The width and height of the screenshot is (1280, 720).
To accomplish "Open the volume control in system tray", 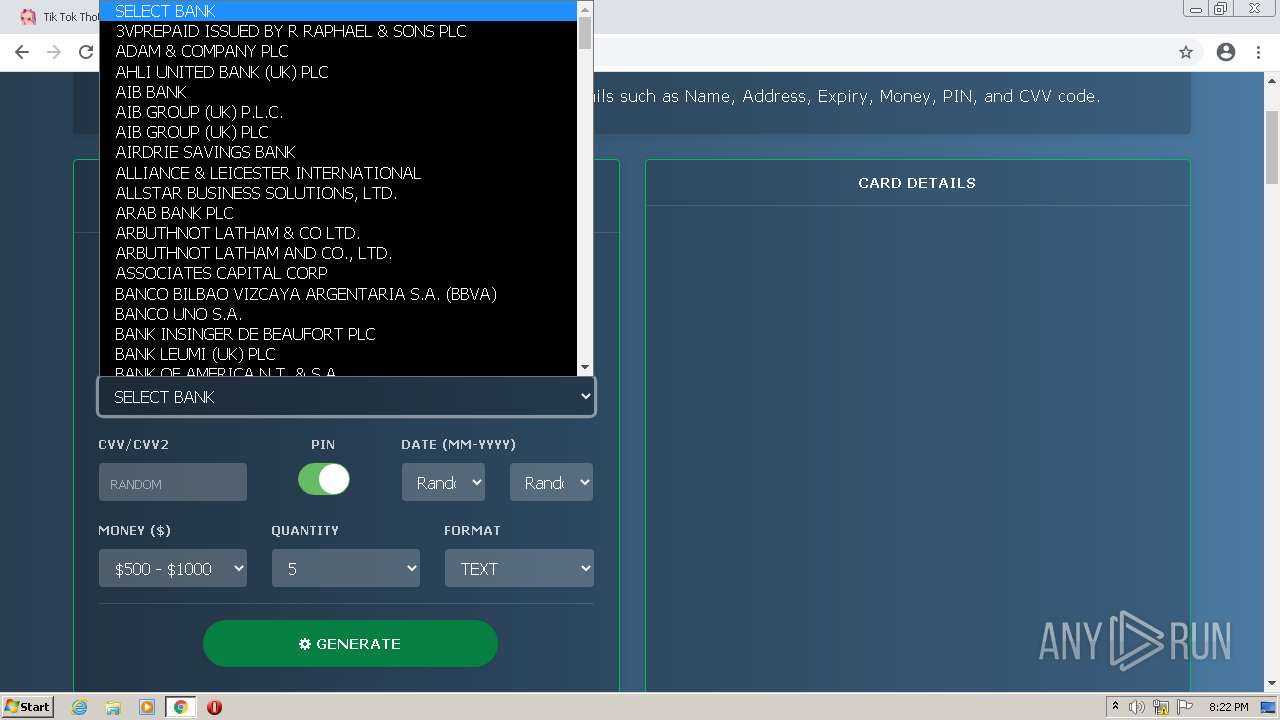I will [x=1137, y=707].
